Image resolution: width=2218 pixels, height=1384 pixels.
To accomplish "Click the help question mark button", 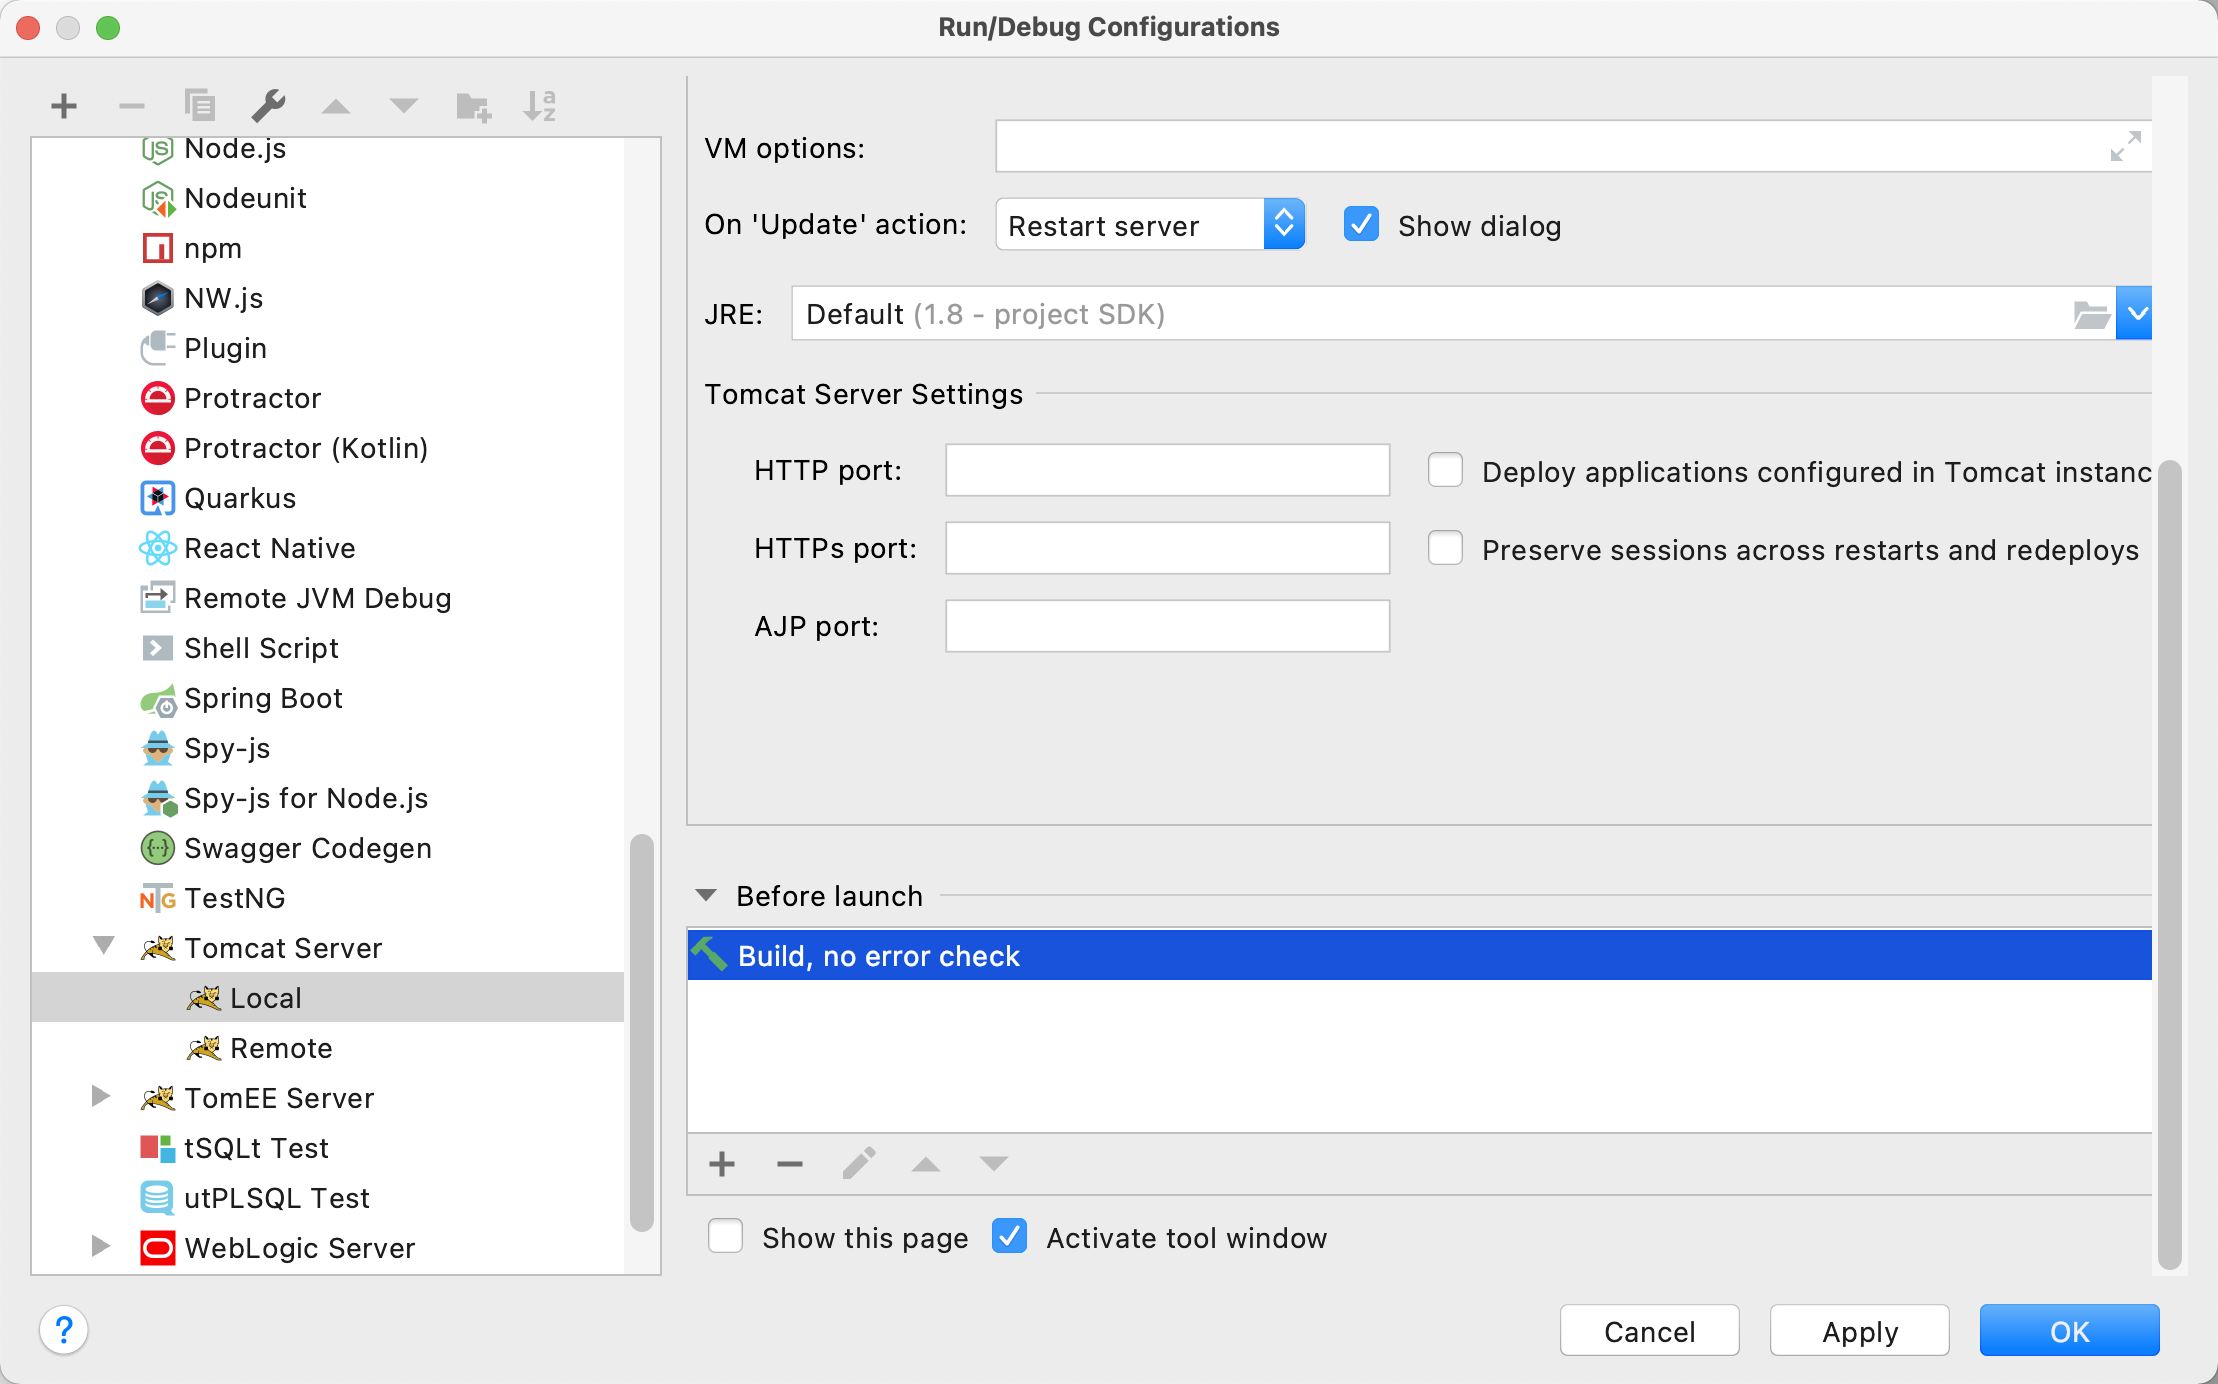I will 64,1330.
